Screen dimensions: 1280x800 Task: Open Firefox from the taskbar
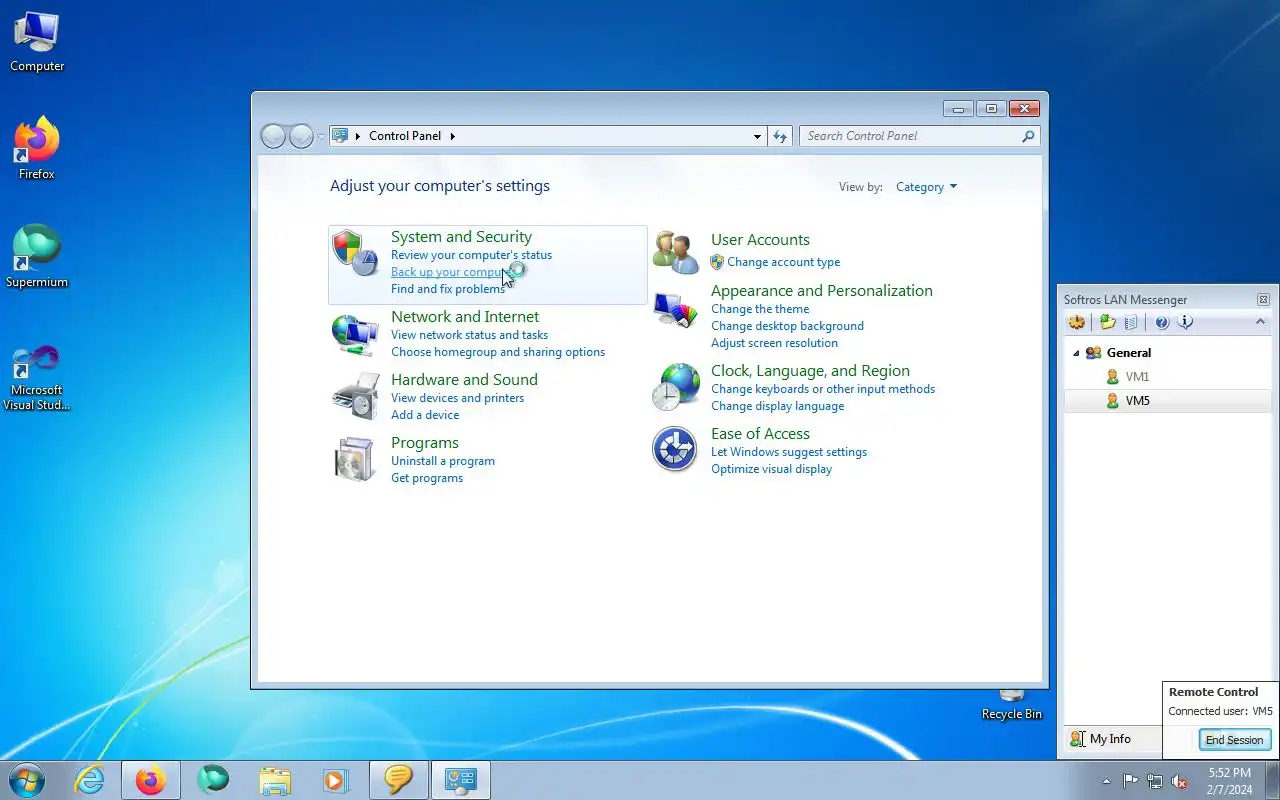tap(151, 780)
